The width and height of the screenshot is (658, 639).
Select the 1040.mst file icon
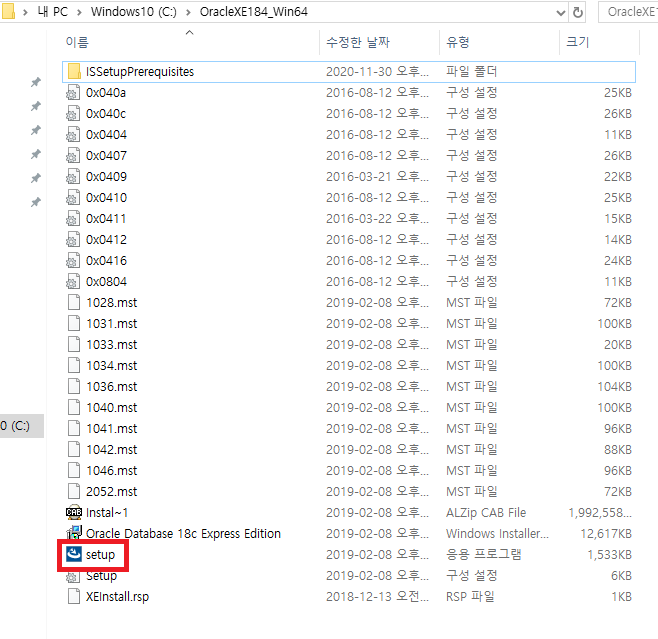point(74,407)
